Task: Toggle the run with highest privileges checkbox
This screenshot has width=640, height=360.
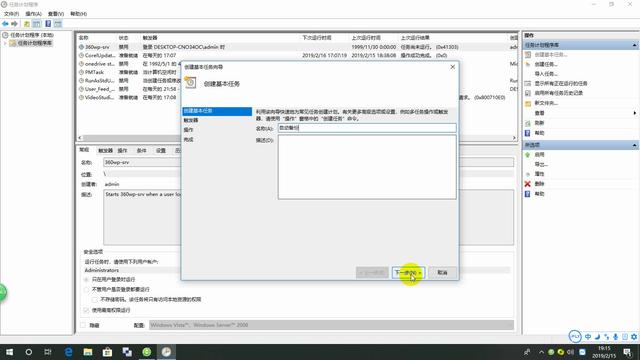Action: point(86,310)
